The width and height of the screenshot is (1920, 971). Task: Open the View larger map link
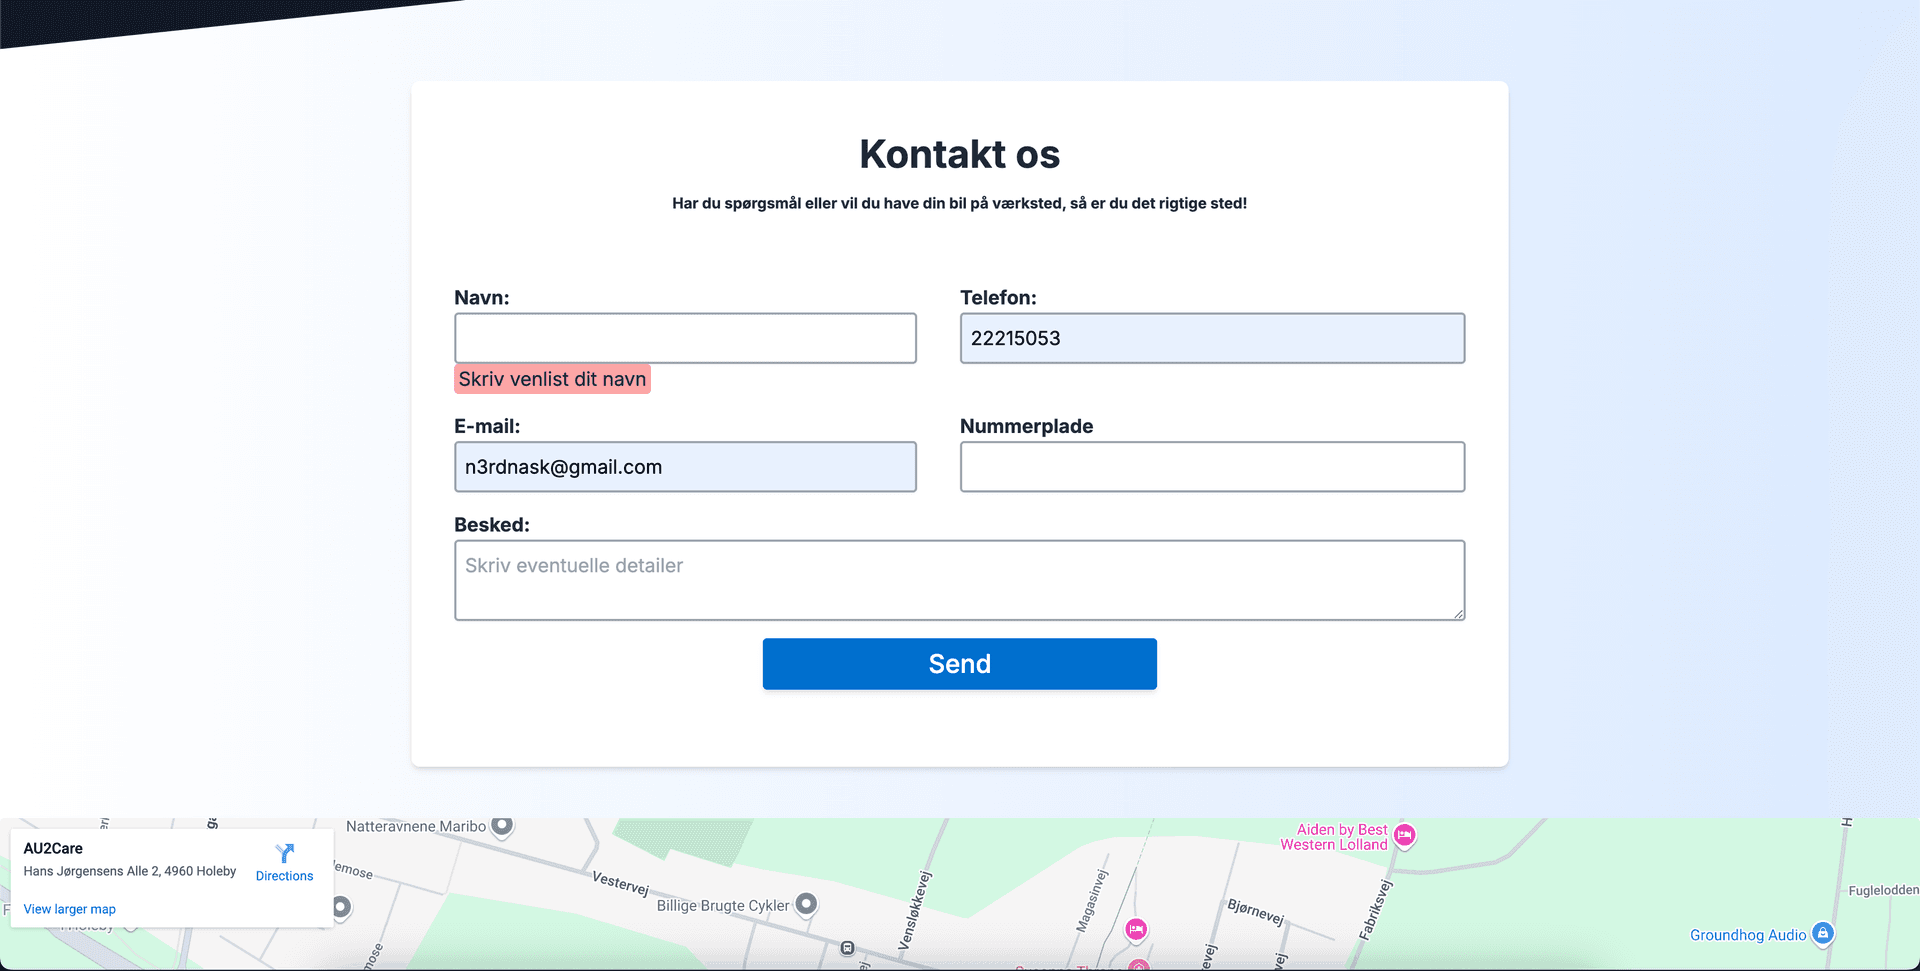(70, 909)
